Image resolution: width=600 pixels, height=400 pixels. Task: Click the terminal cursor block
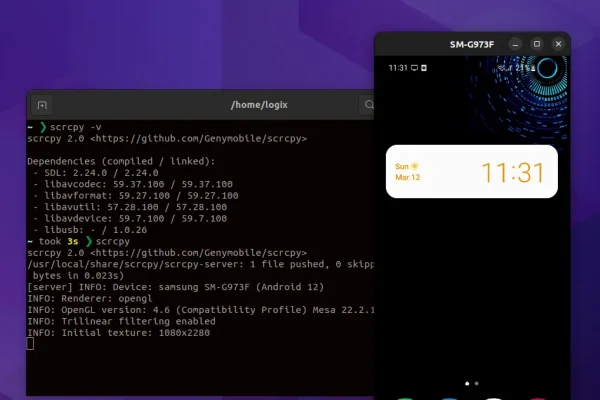coord(30,344)
